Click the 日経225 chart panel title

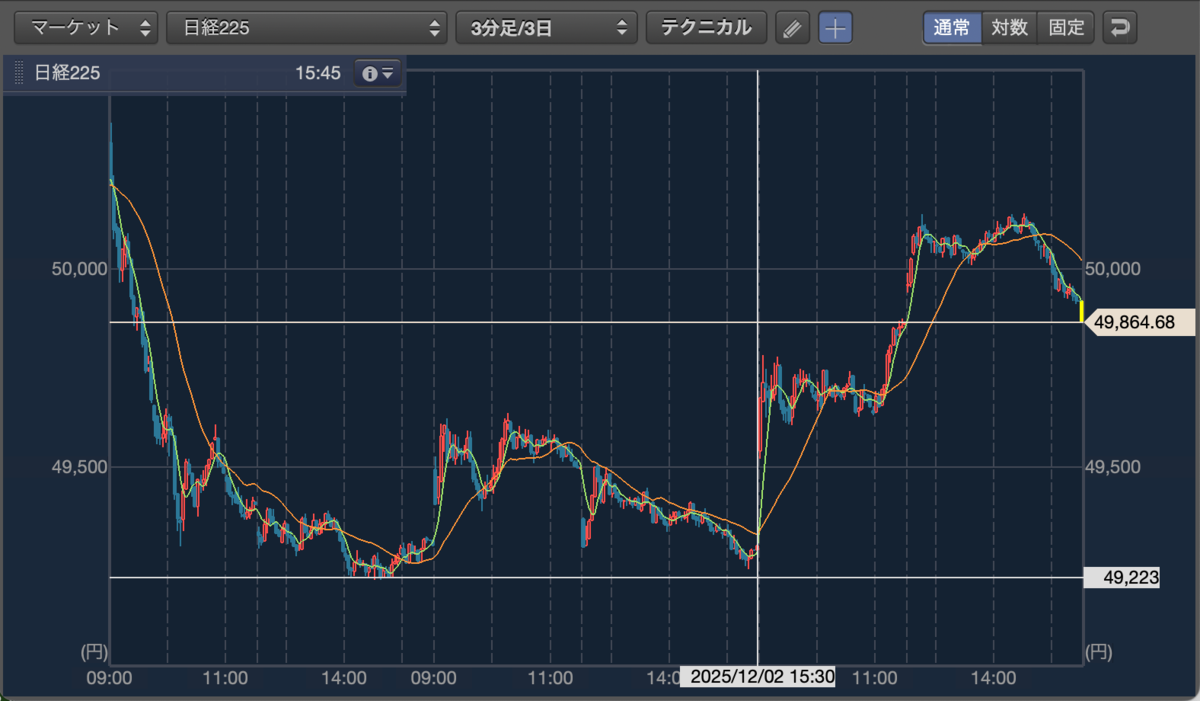coord(67,73)
